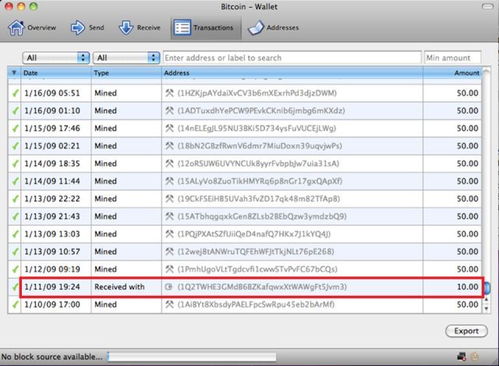Screen dimensions: 499x366
Task: Click mining pickaxe icon on 1/15/09 02:21 row
Action: coord(169,146)
